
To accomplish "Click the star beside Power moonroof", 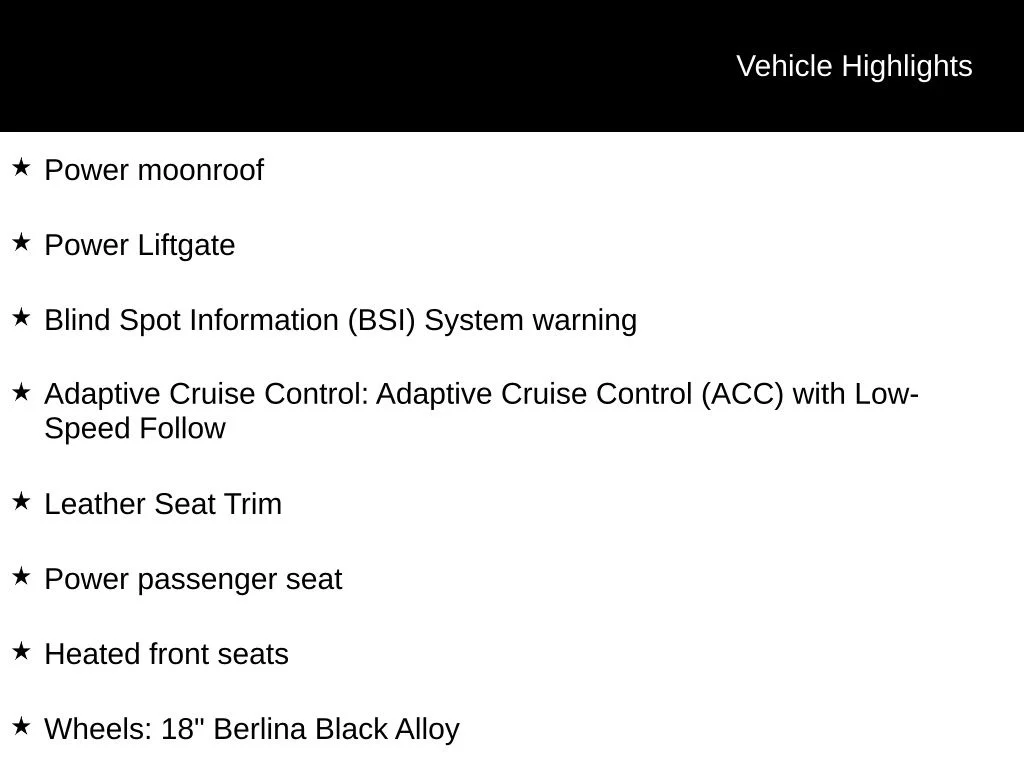I will [x=21, y=167].
